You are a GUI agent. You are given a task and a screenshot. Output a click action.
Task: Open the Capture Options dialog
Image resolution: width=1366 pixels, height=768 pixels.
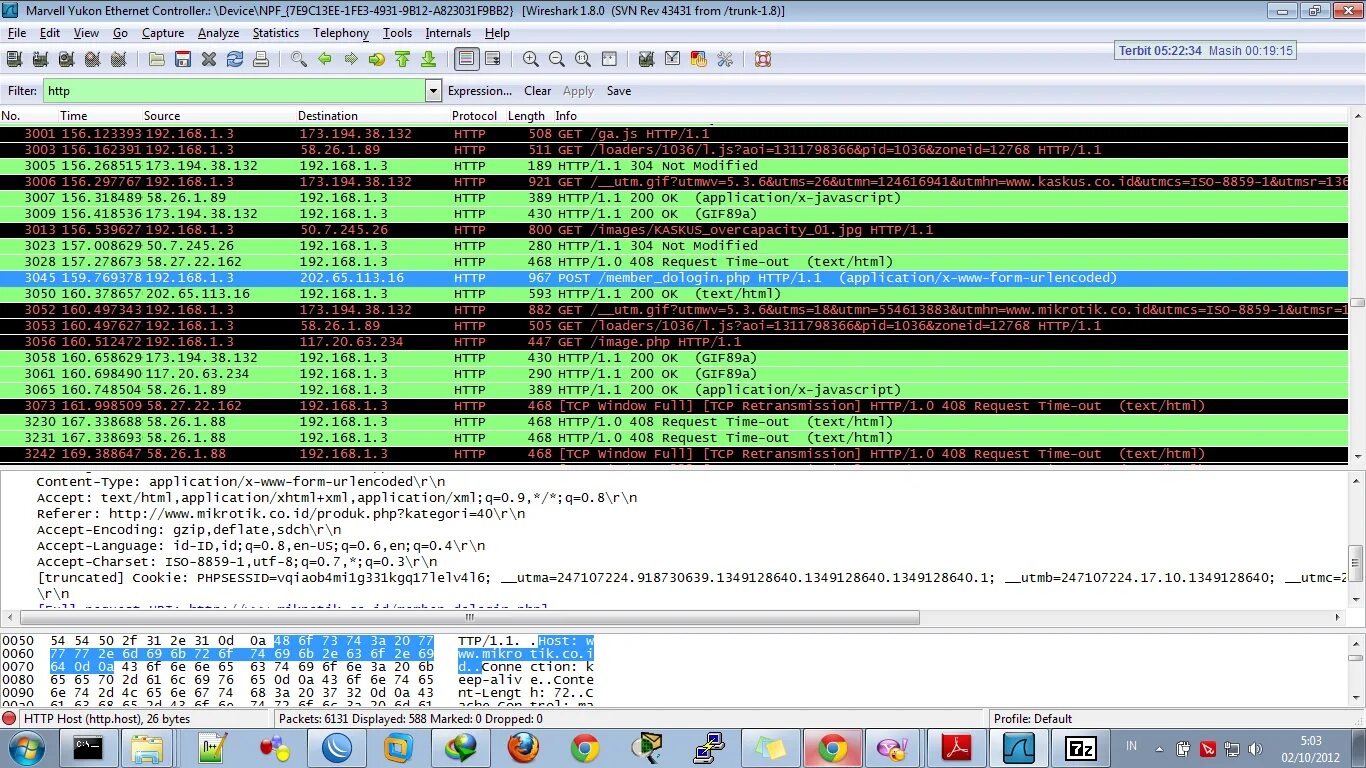[40, 59]
